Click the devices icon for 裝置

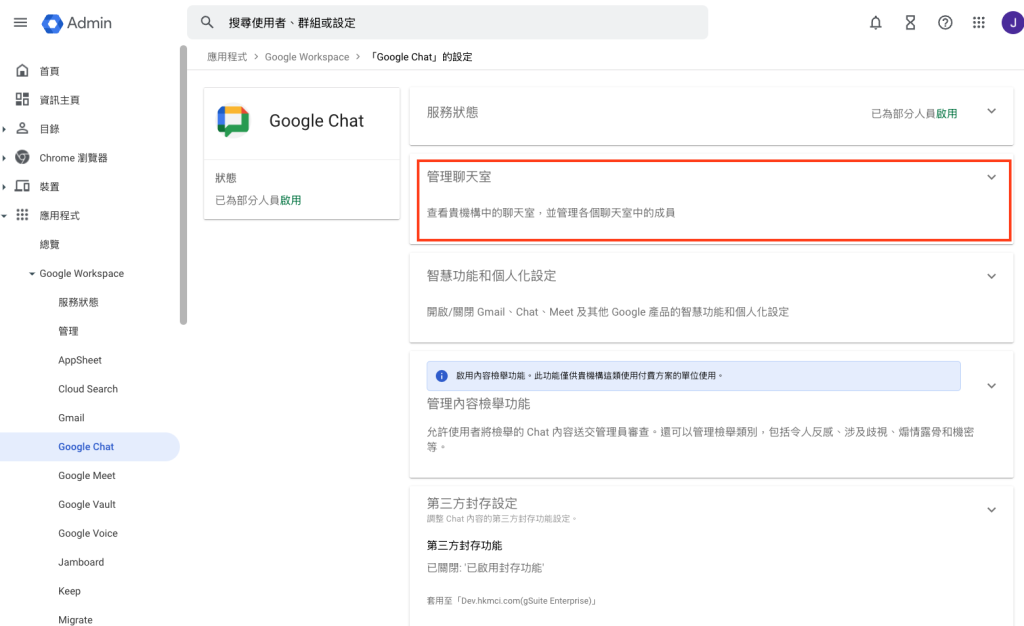coord(22,186)
